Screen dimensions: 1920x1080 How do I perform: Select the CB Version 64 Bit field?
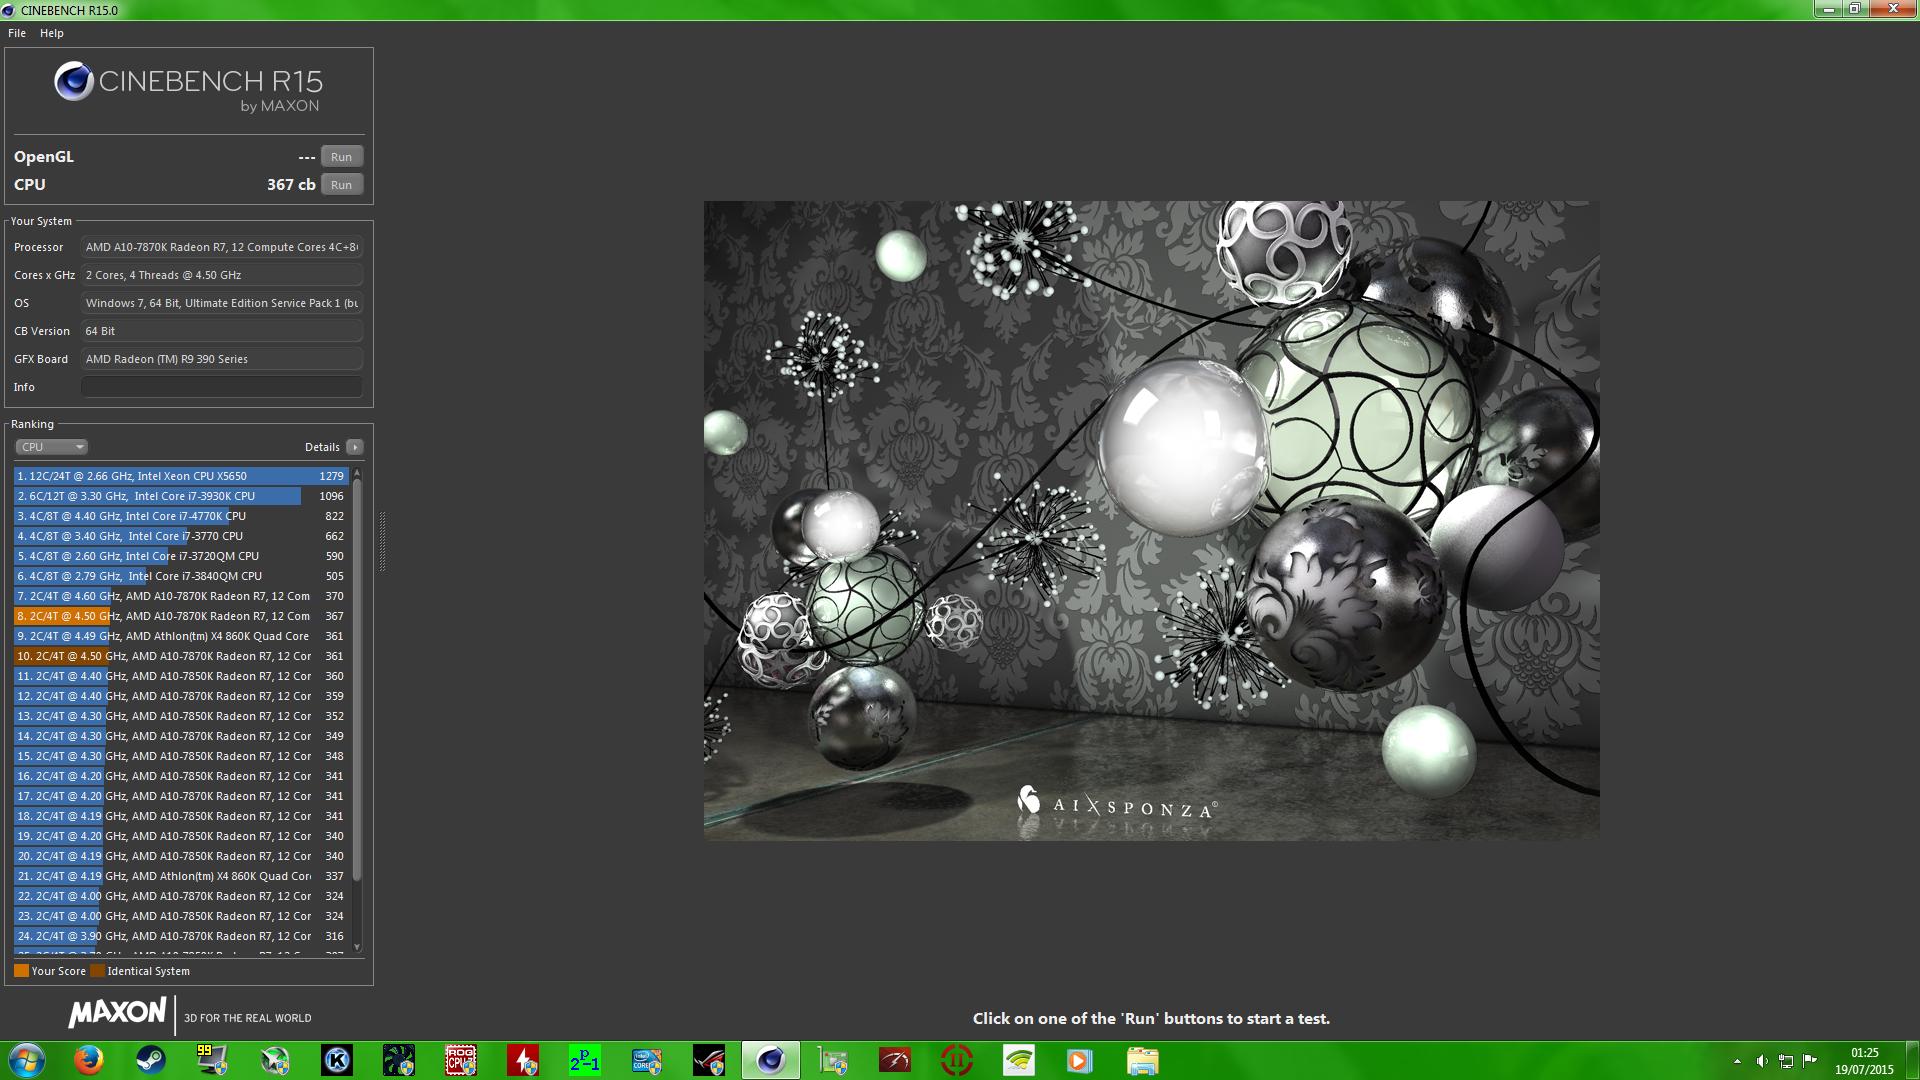[222, 331]
